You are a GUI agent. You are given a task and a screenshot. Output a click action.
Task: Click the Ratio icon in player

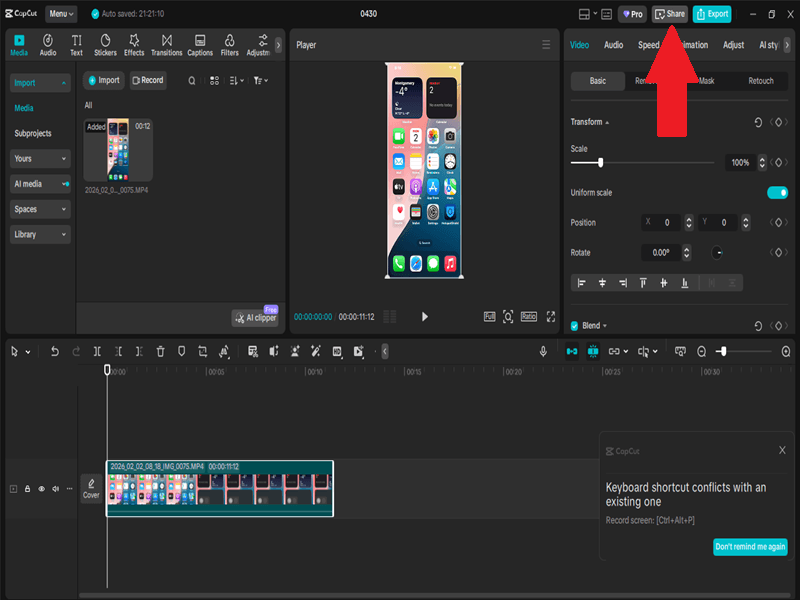pos(529,317)
